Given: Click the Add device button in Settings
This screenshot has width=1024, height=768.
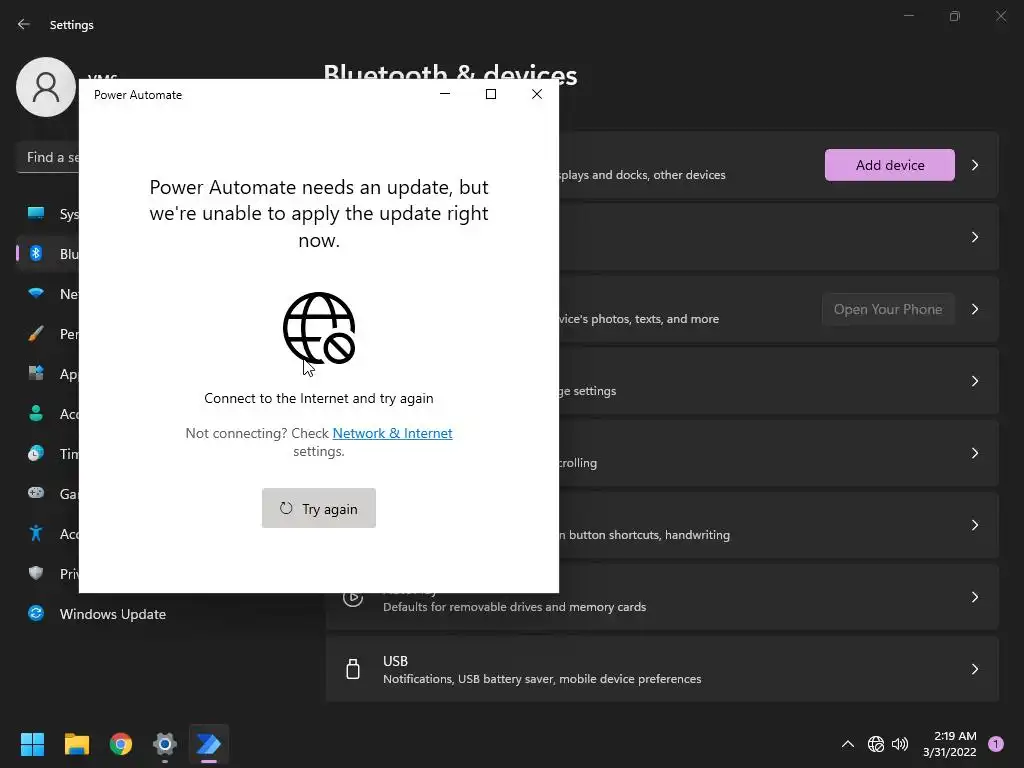Looking at the screenshot, I should 889,165.
